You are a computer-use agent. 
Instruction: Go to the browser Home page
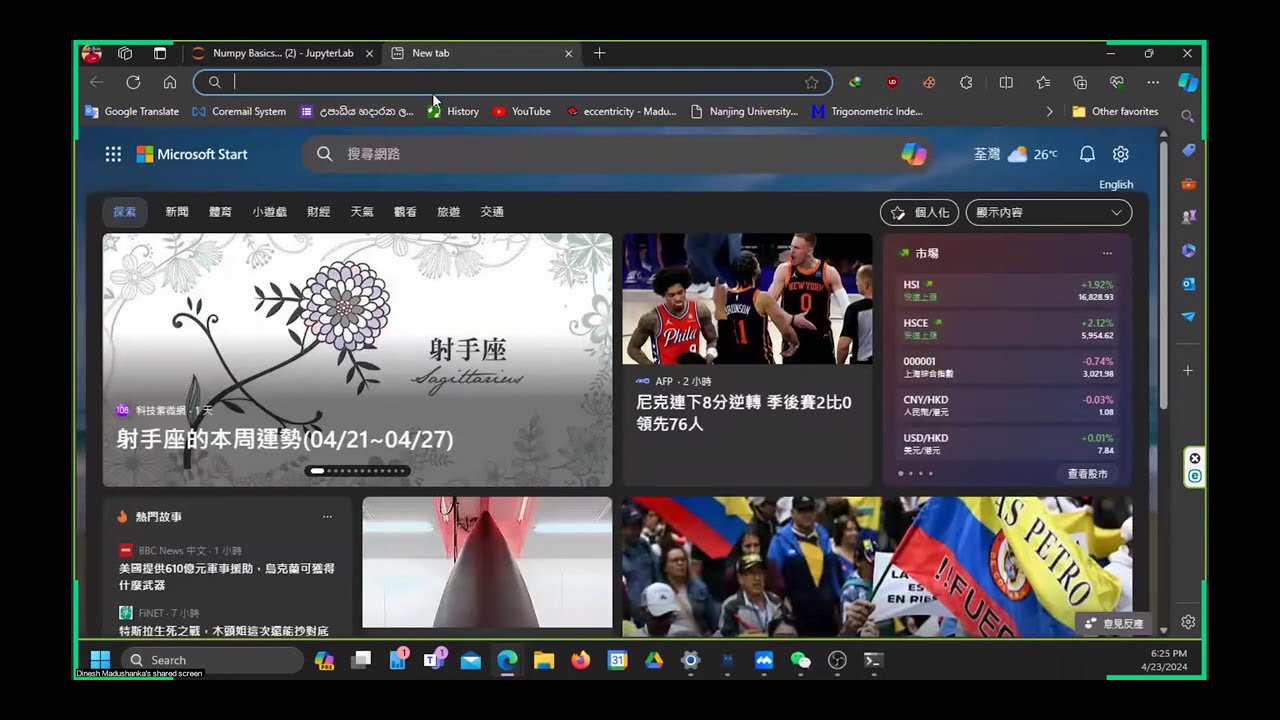[x=170, y=82]
